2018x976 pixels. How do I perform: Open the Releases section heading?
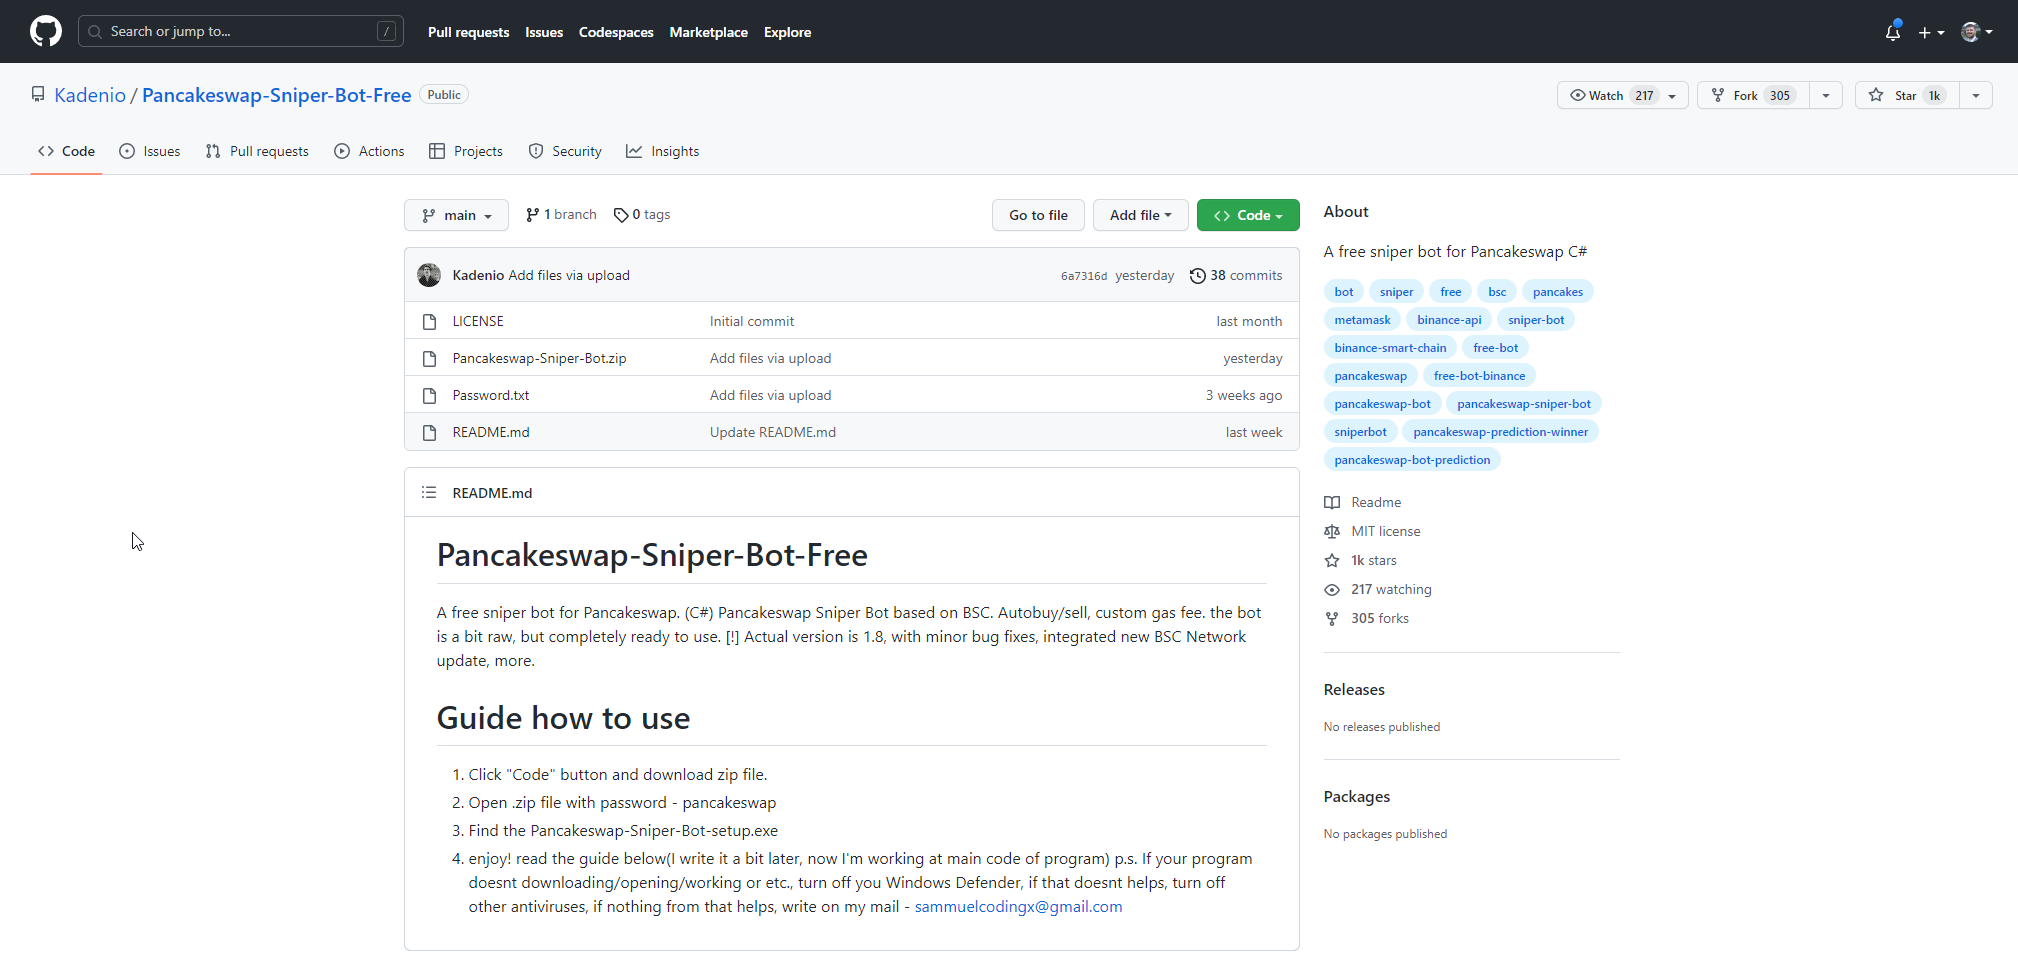(1354, 689)
